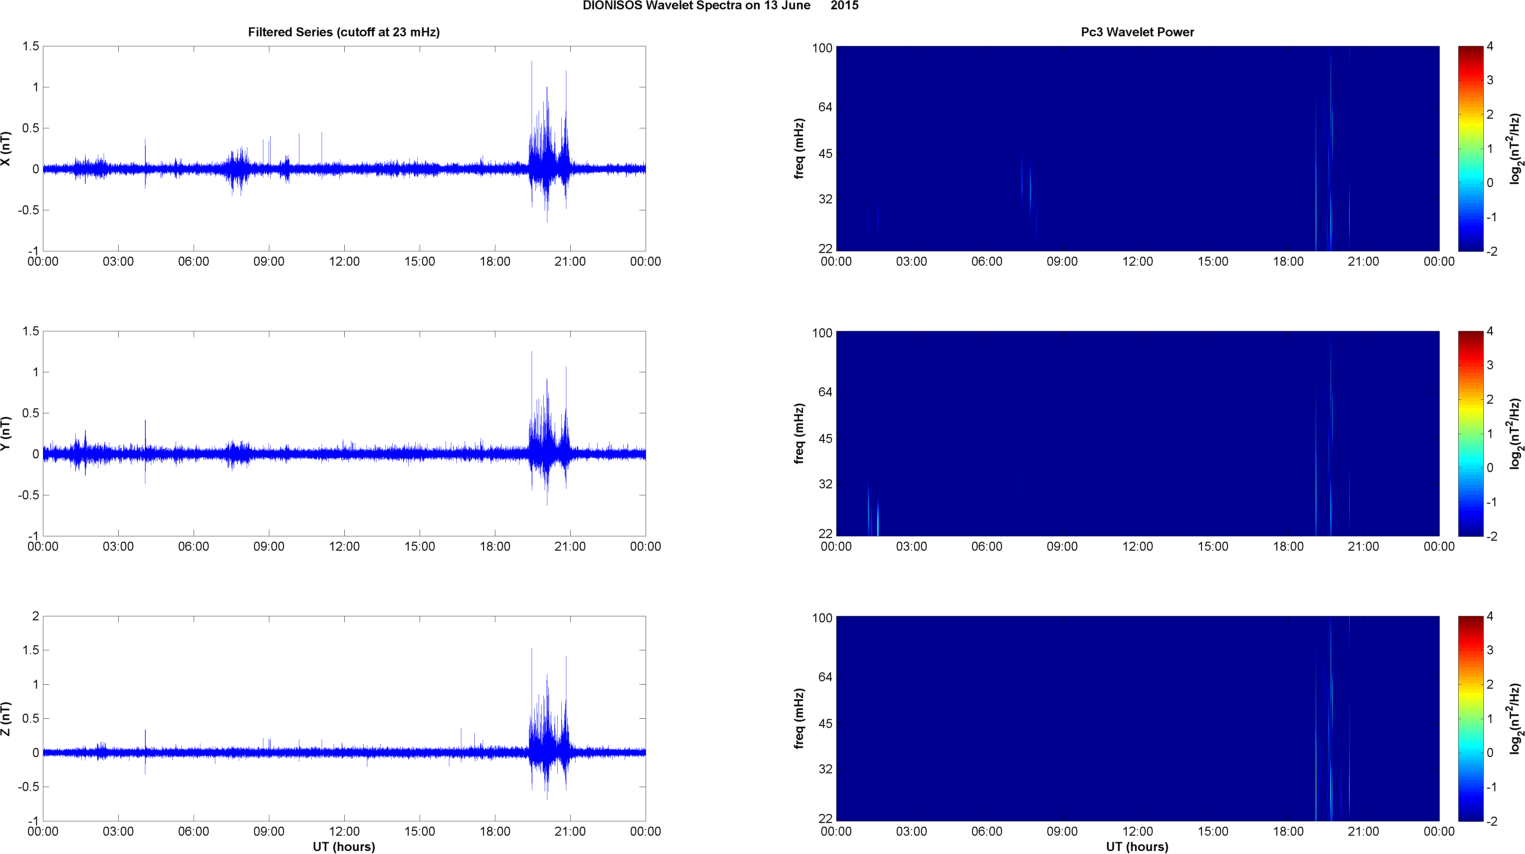Click the -2 tick on the bottom colorbar
Screen dimensions: 1525x854
[1492, 821]
